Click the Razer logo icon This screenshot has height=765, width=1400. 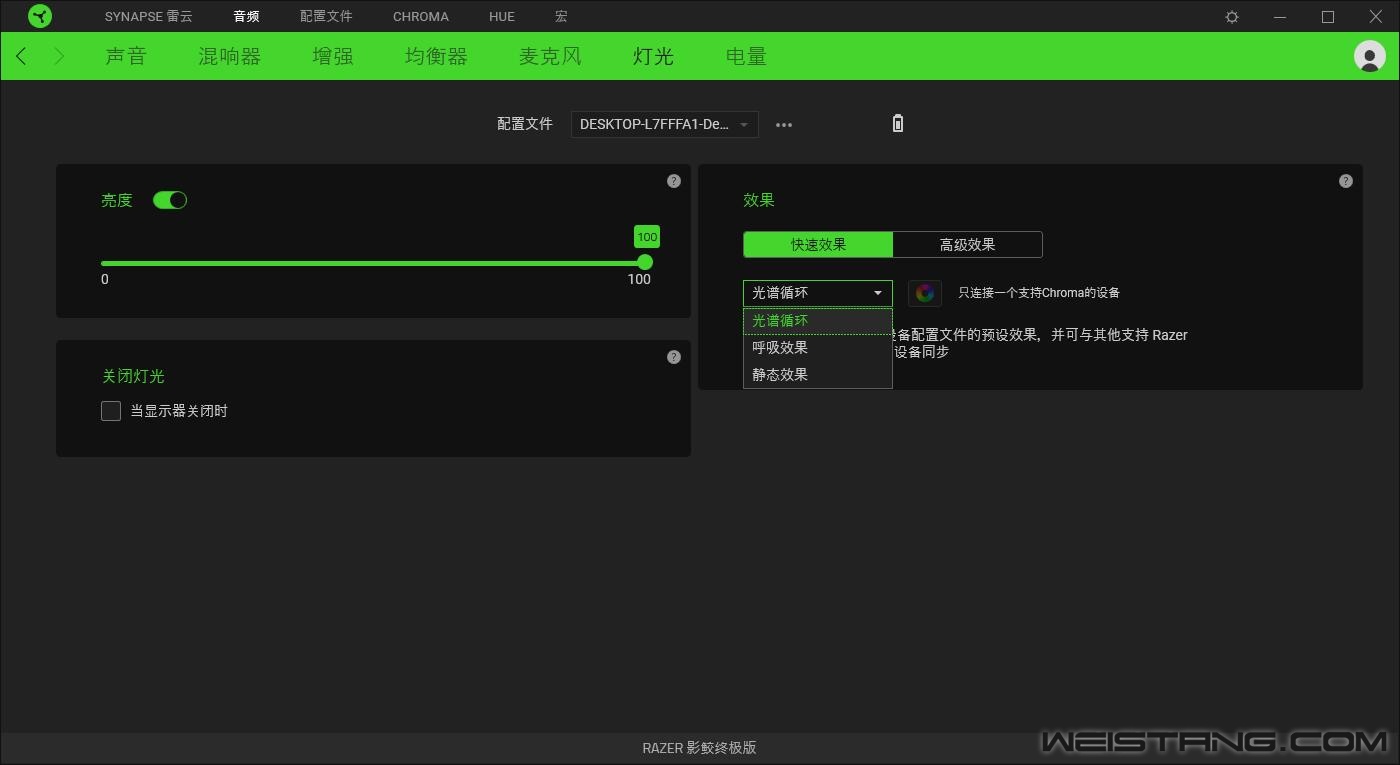tap(40, 16)
